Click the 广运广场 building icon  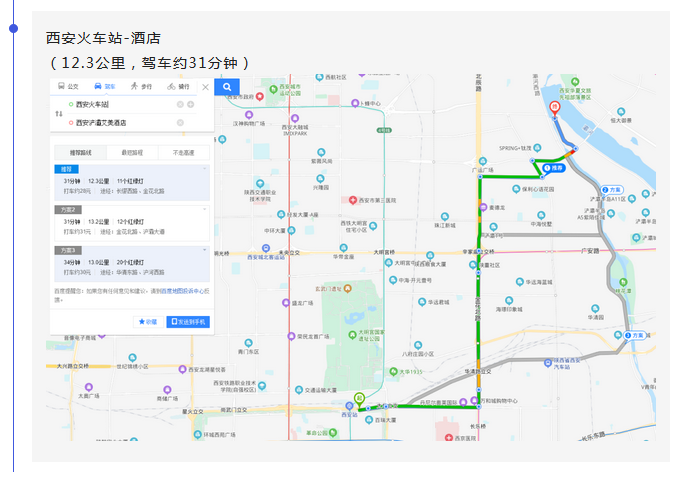[483, 161]
